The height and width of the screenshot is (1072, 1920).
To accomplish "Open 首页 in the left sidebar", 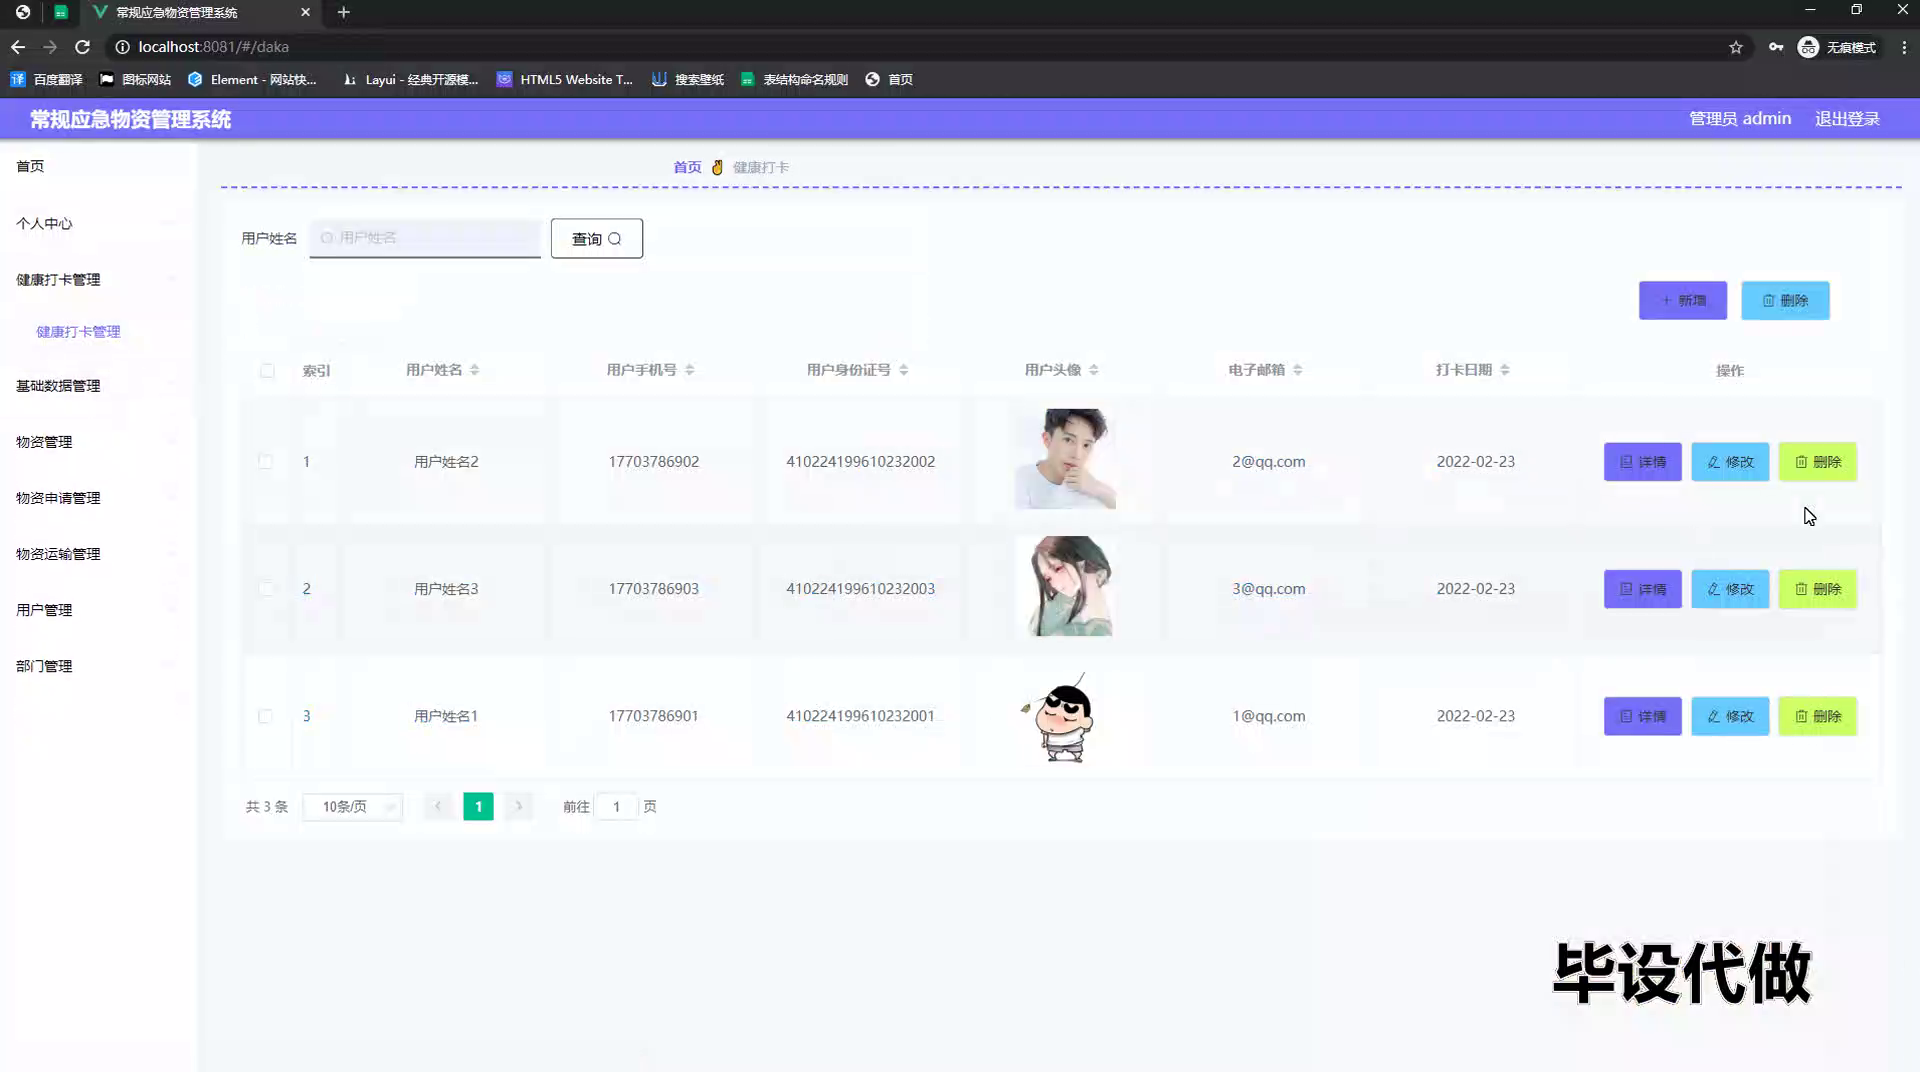I will pyautogui.click(x=30, y=166).
